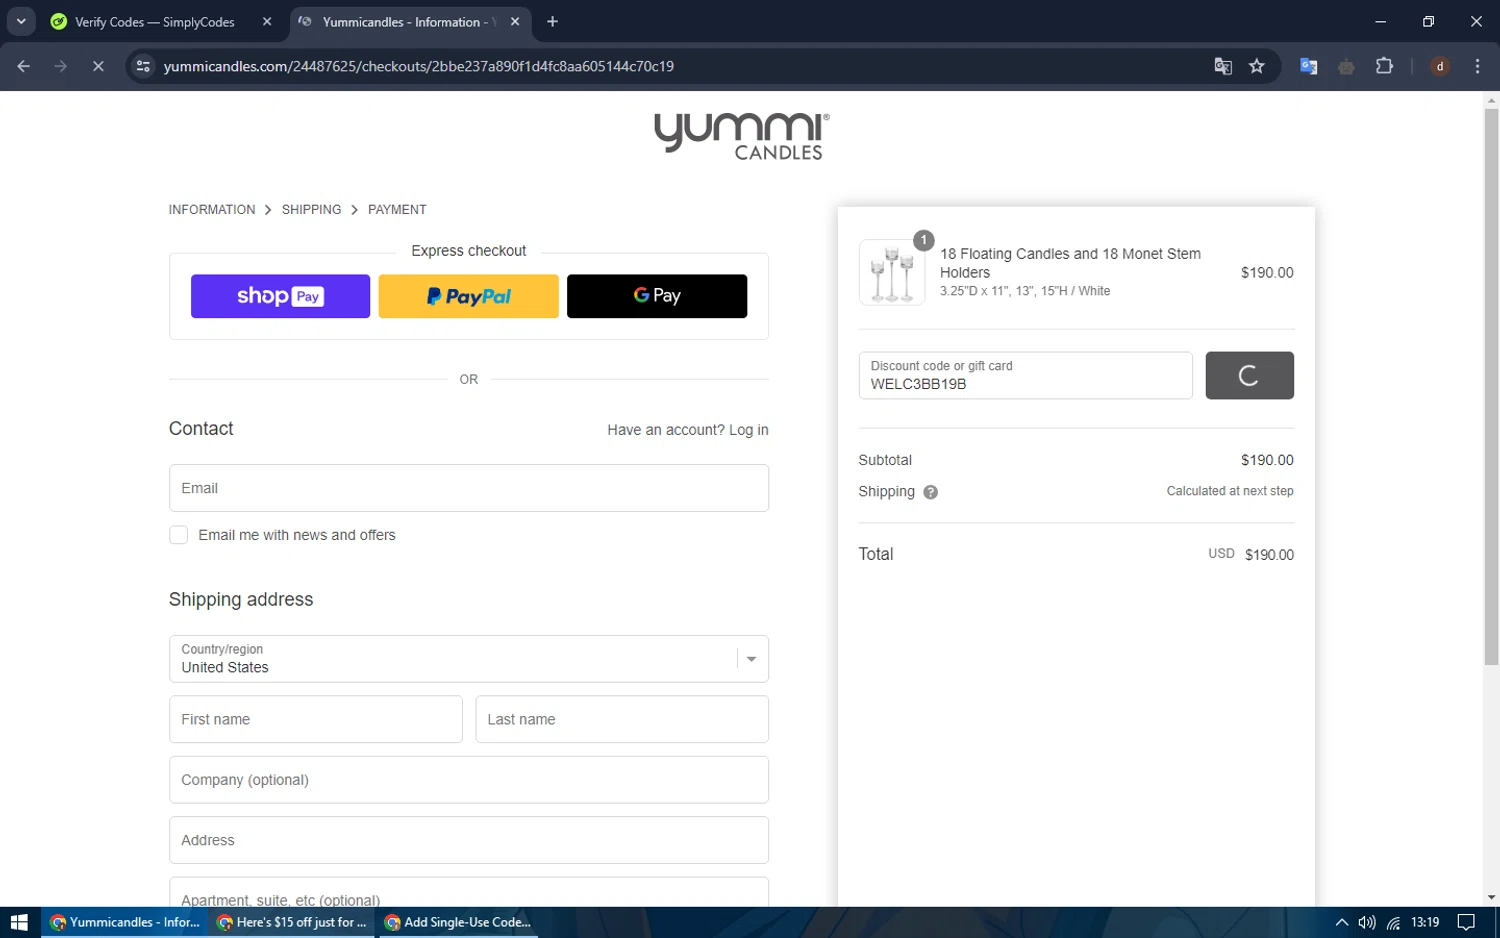Click the vertical page scrollbar thumb
Screen dimensions: 1500x938
tap(1491, 386)
